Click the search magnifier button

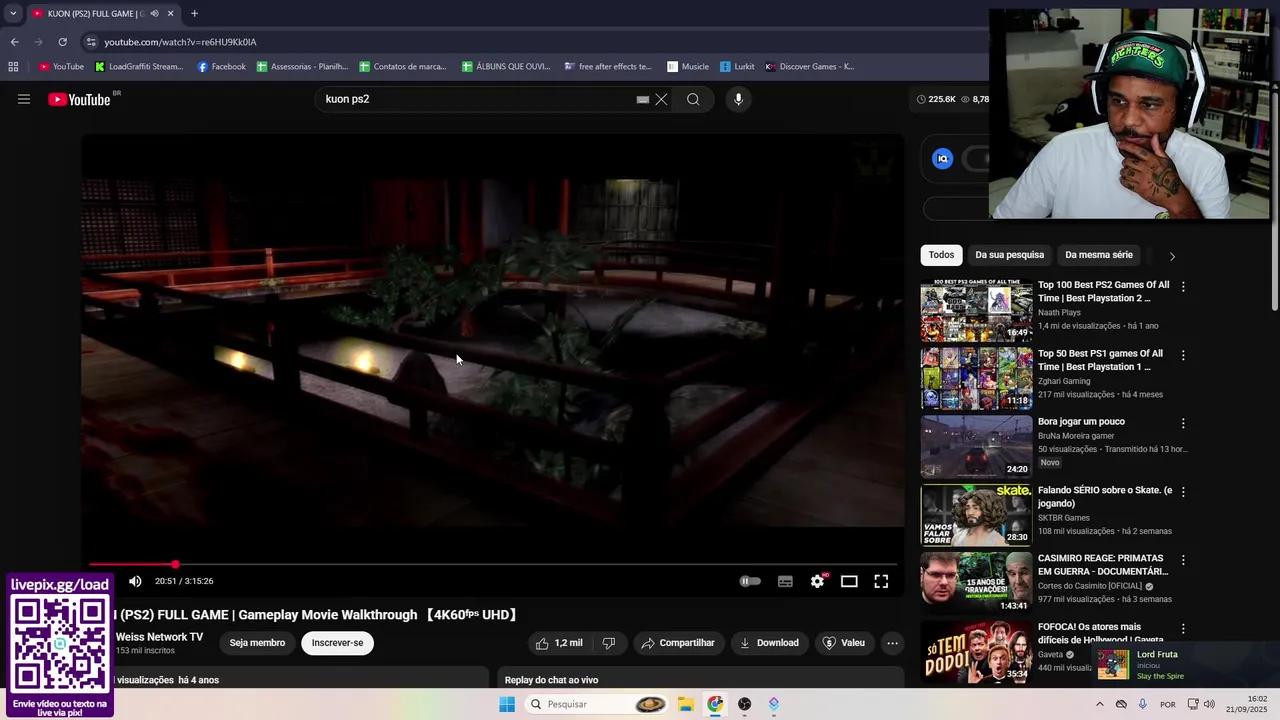693,99
